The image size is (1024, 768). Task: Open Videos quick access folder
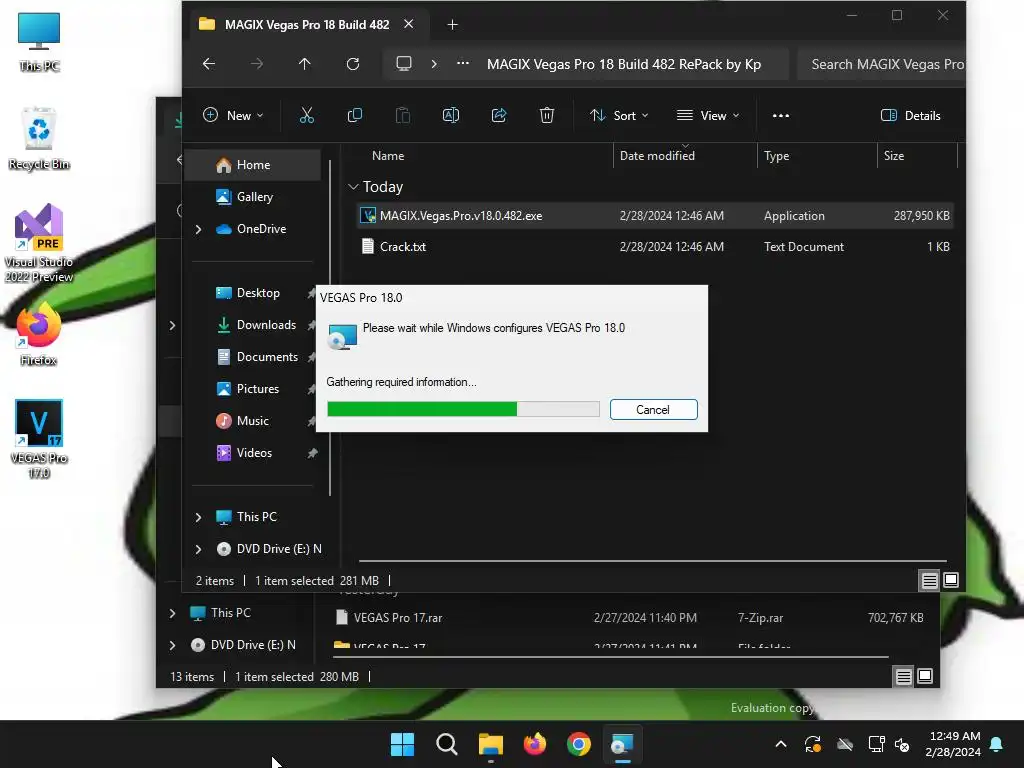(254, 453)
